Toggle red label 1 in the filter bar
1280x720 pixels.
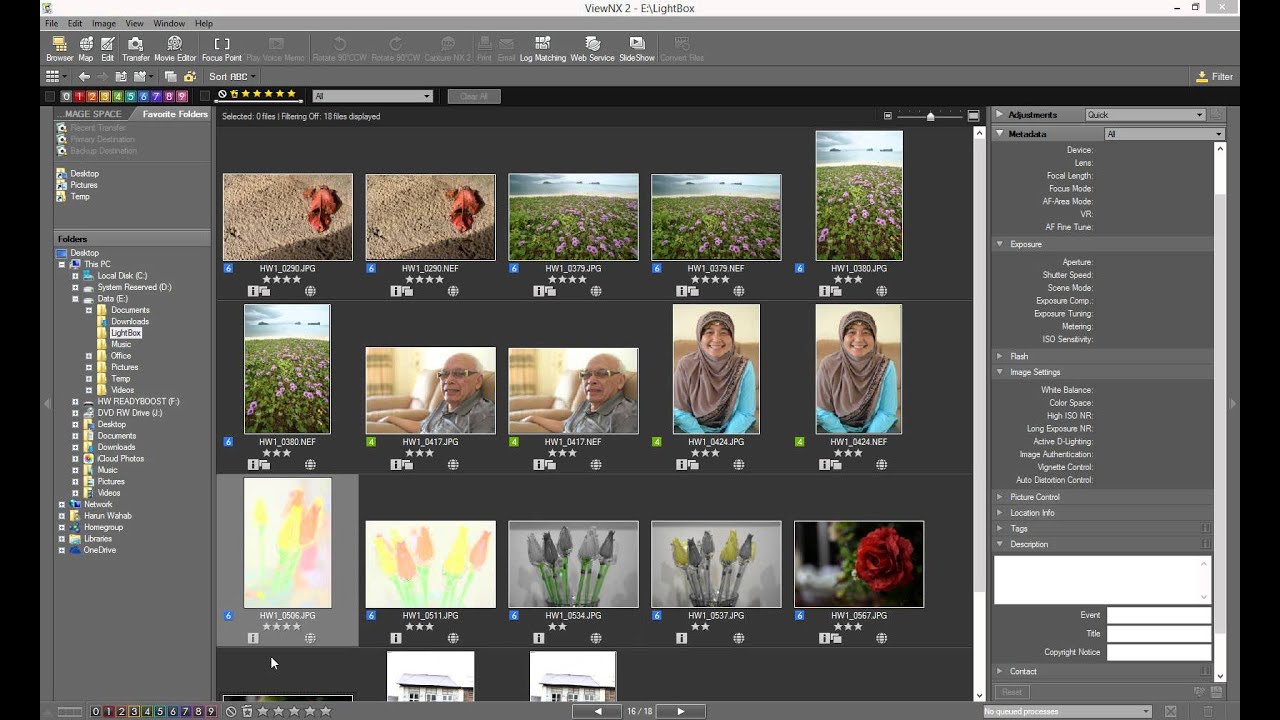click(x=79, y=96)
